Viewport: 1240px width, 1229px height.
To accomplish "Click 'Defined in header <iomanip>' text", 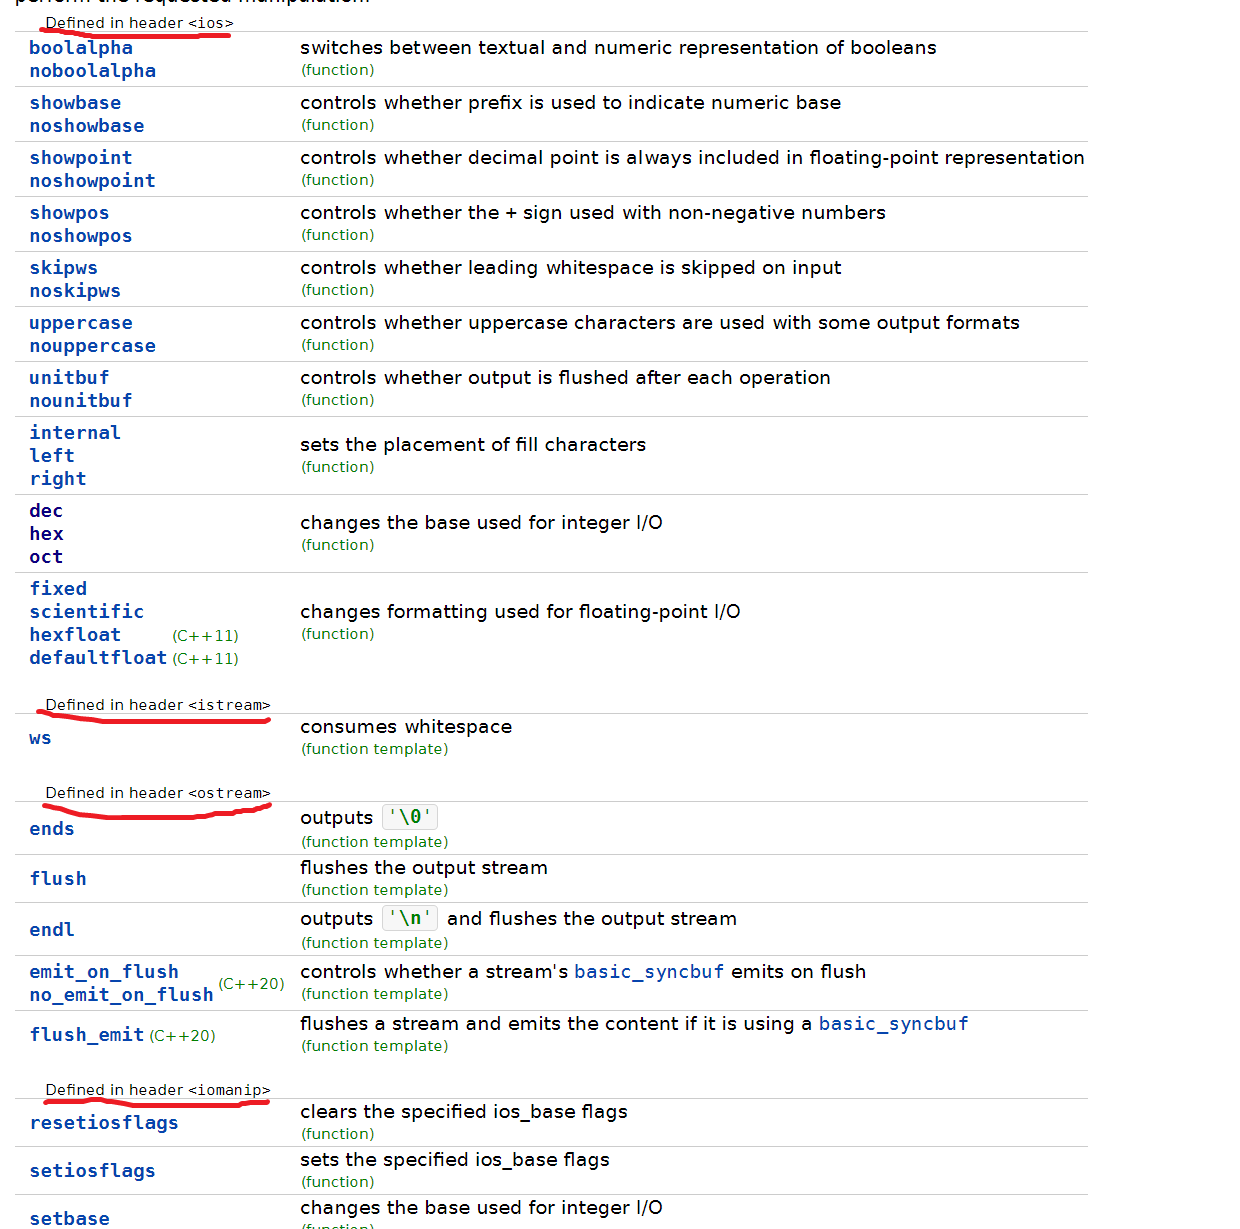I will pos(158,1090).
